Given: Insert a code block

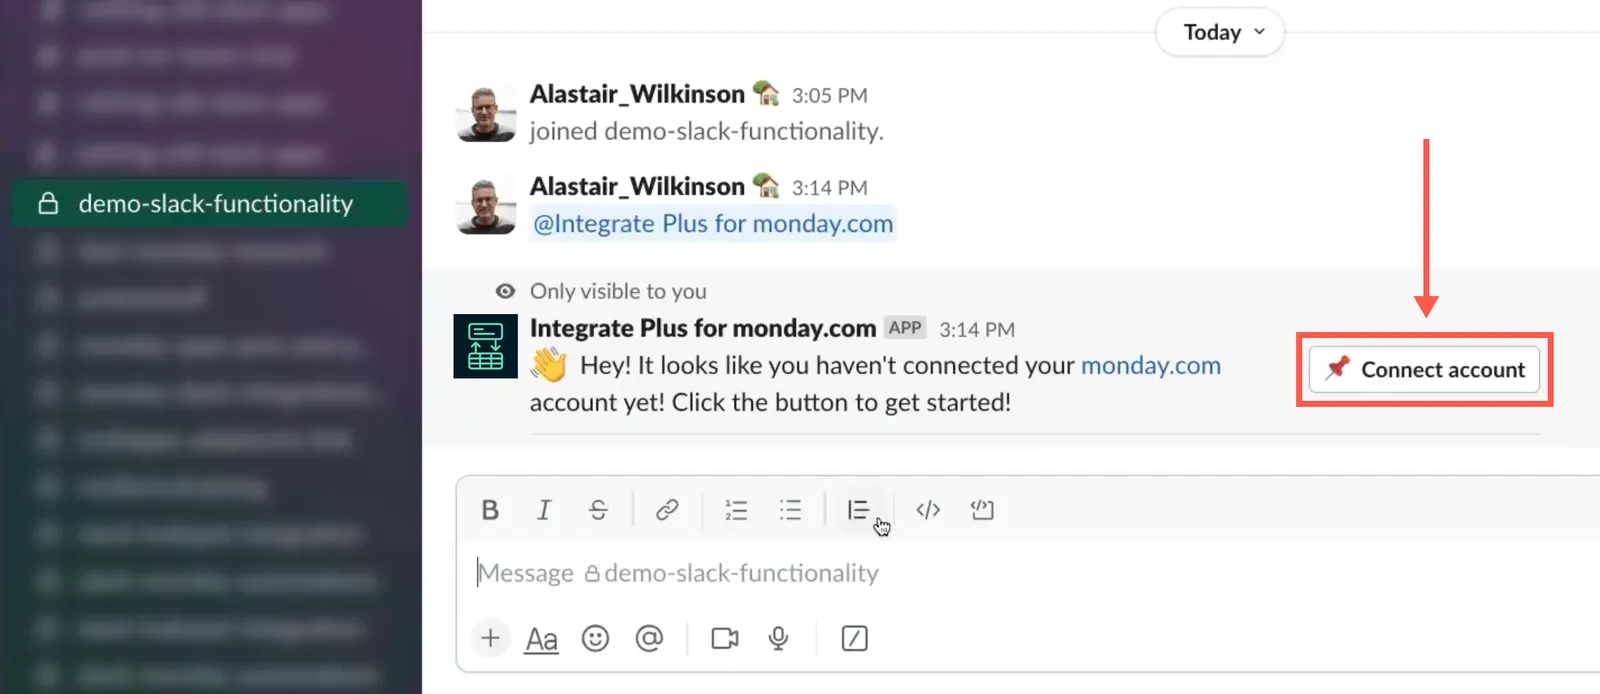Looking at the screenshot, I should pos(982,510).
